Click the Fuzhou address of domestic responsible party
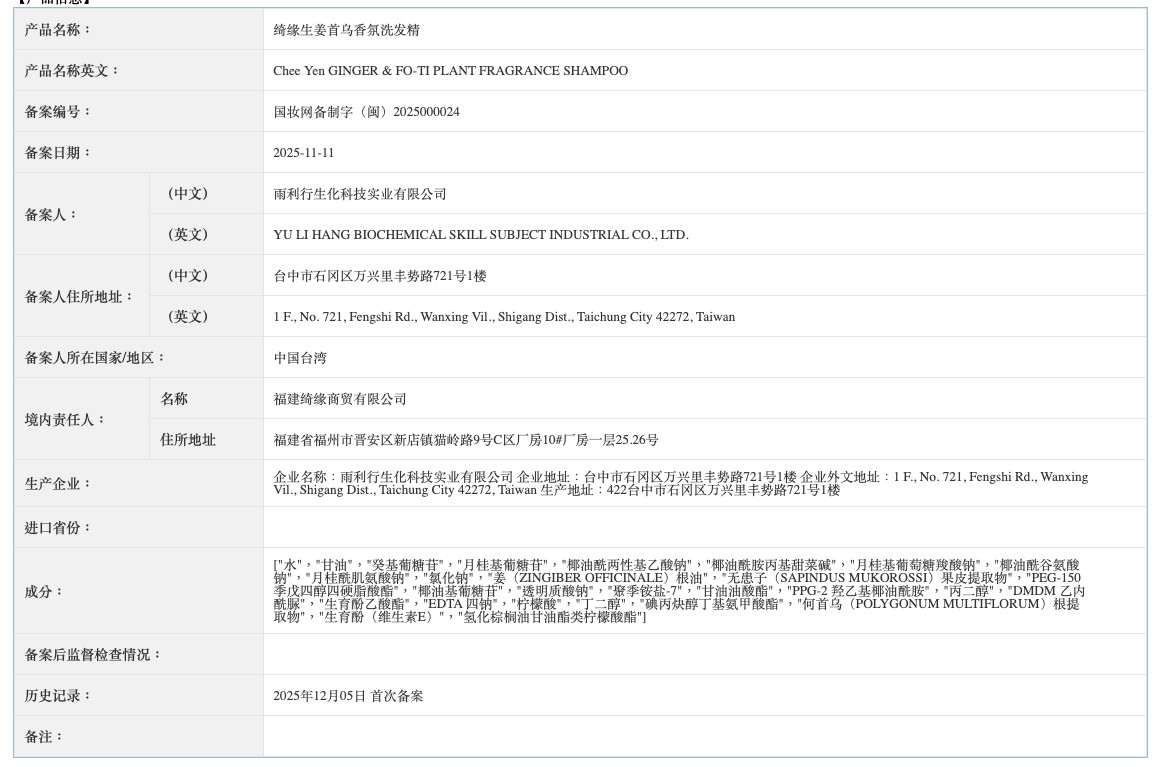1166x767 pixels. click(x=465, y=440)
